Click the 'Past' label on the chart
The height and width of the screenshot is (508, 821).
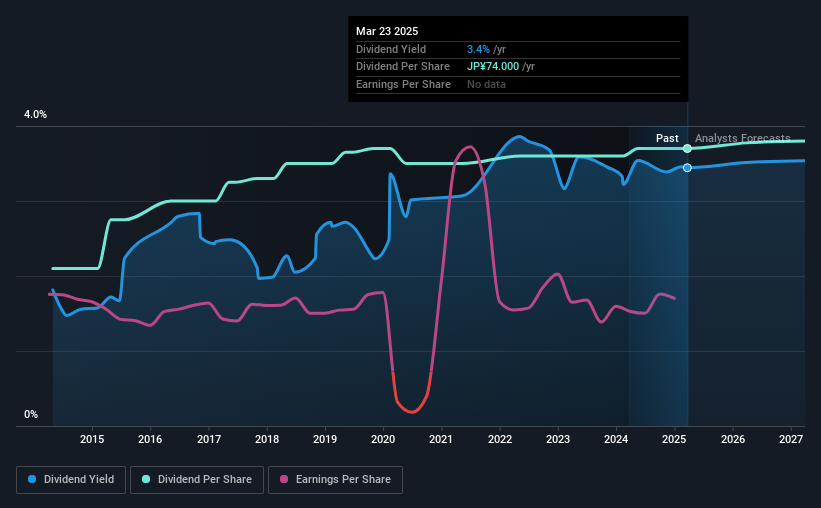tap(667, 138)
